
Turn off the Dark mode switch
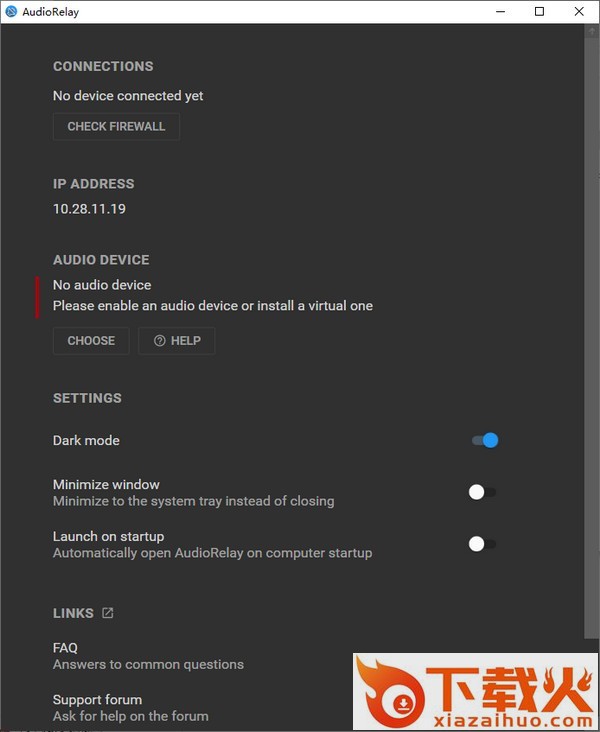click(x=485, y=440)
